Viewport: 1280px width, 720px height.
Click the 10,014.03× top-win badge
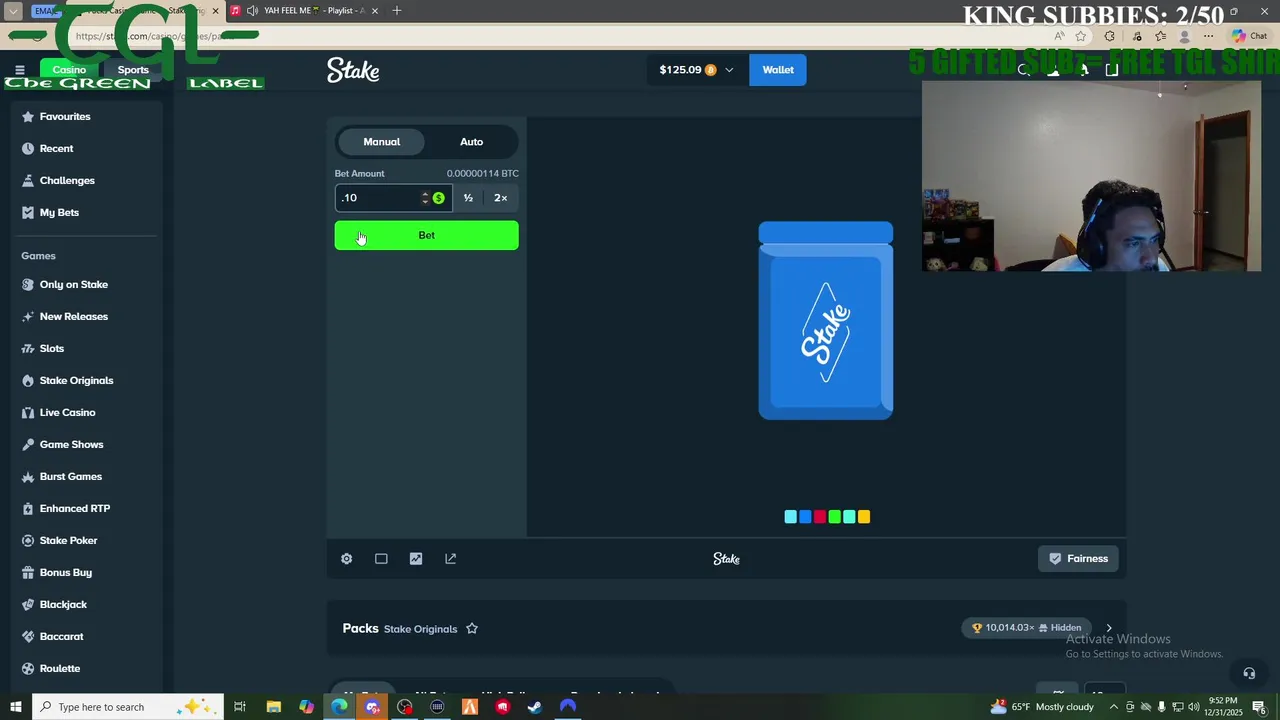(1027, 628)
